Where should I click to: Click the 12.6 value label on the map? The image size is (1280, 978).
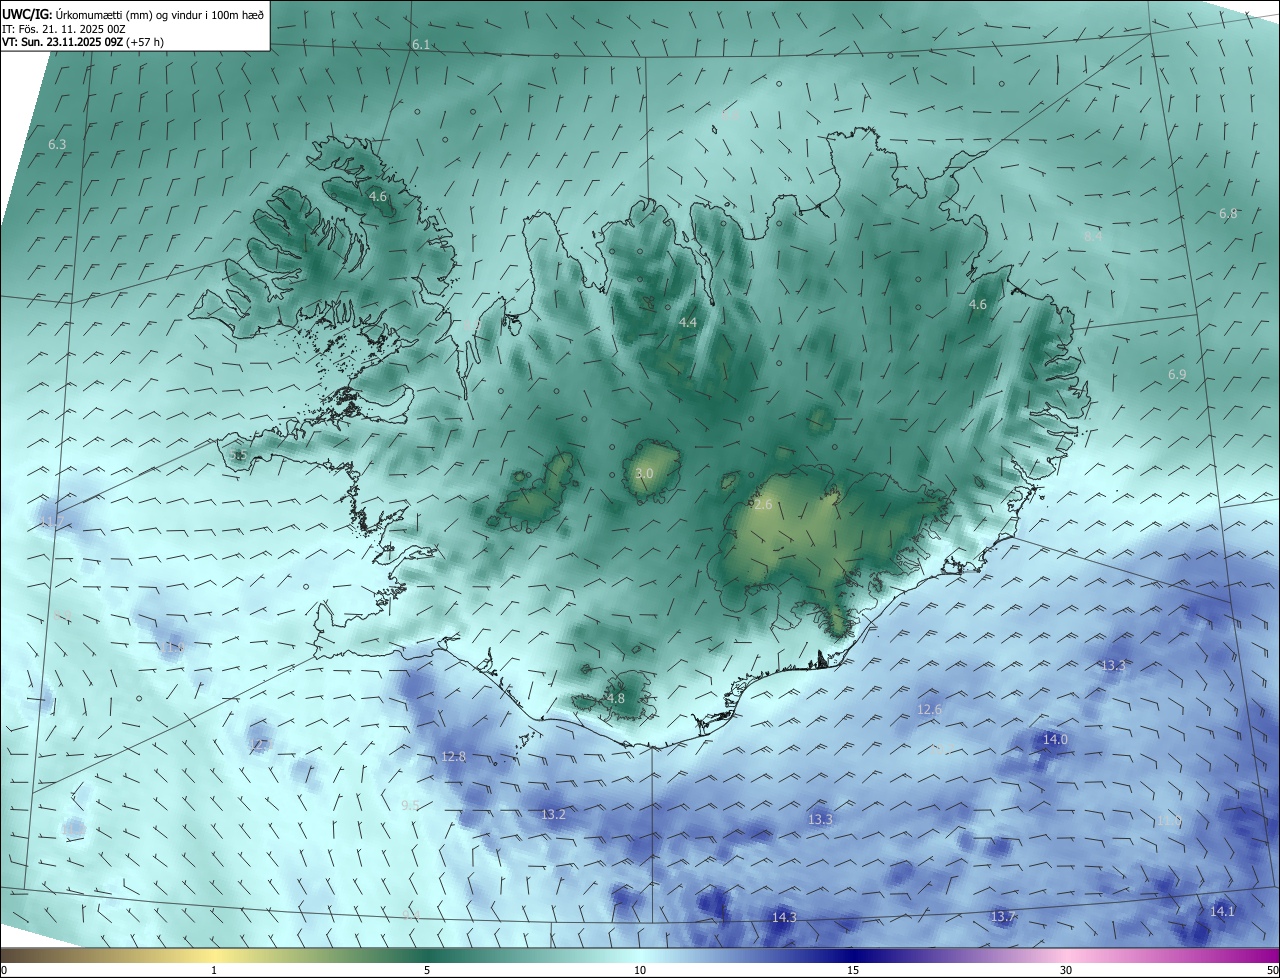tap(930, 709)
